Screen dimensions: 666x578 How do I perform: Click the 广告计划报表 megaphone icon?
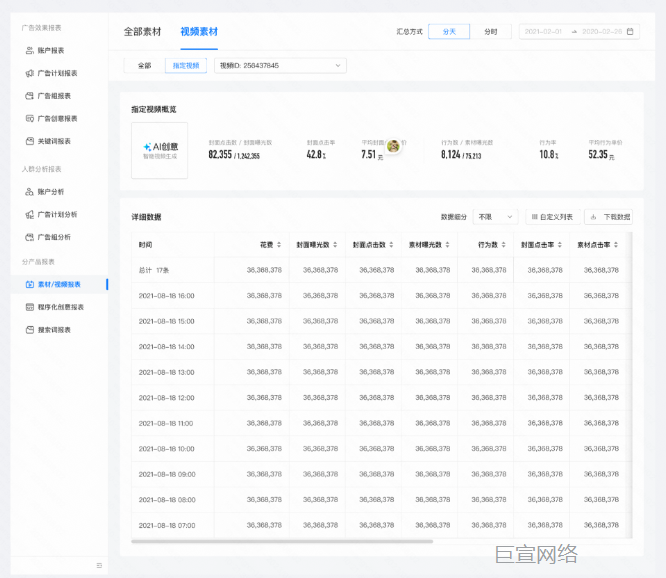pyautogui.click(x=29, y=73)
